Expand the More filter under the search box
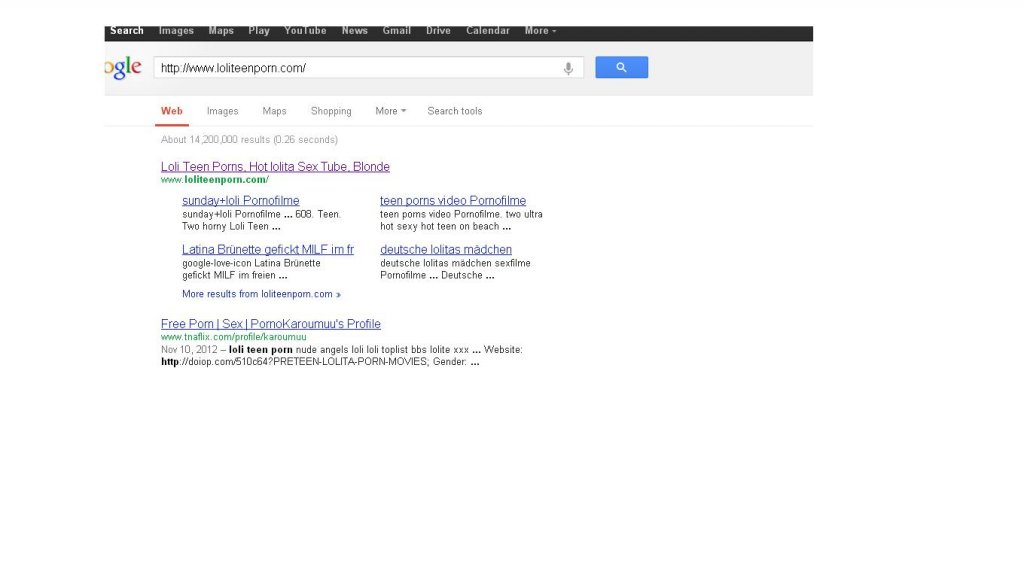The width and height of the screenshot is (1024, 578). [391, 111]
